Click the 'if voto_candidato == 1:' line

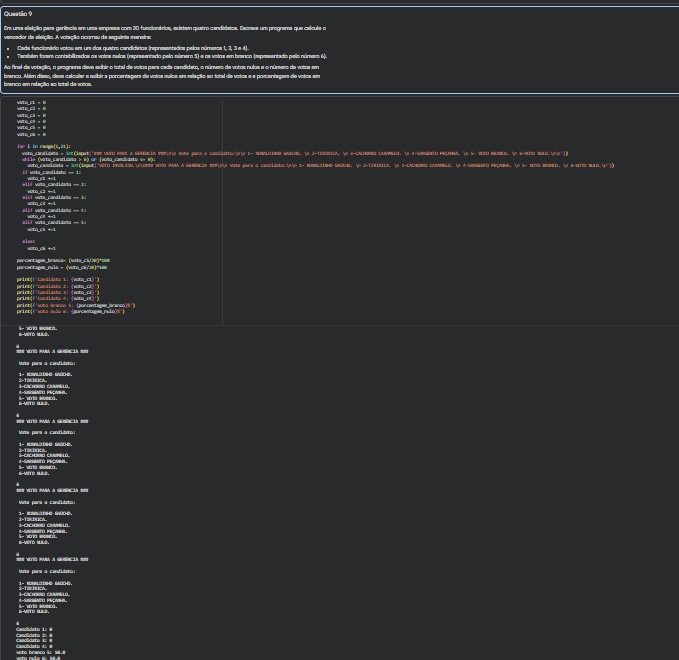coord(52,172)
